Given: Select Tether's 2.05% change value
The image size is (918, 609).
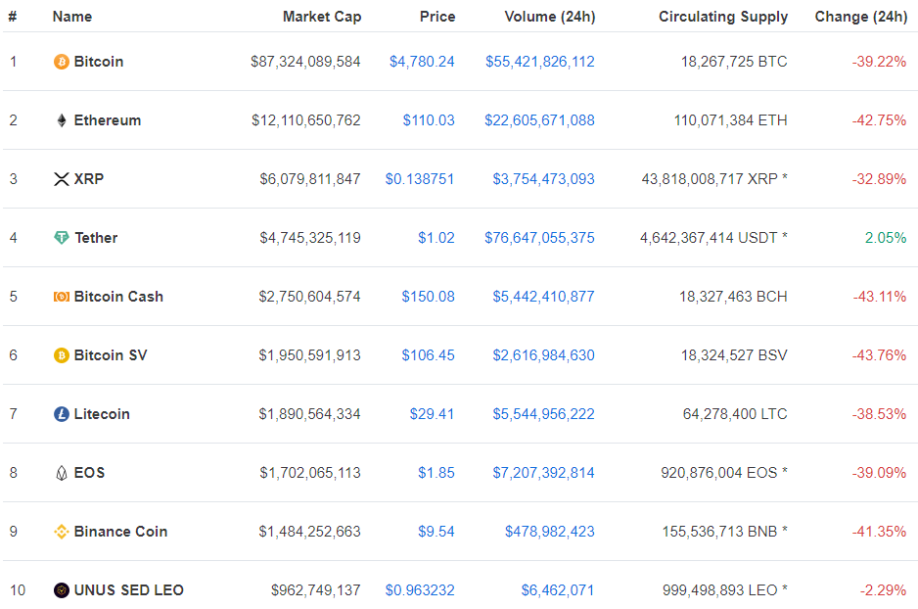Looking at the screenshot, I should tap(885, 237).
